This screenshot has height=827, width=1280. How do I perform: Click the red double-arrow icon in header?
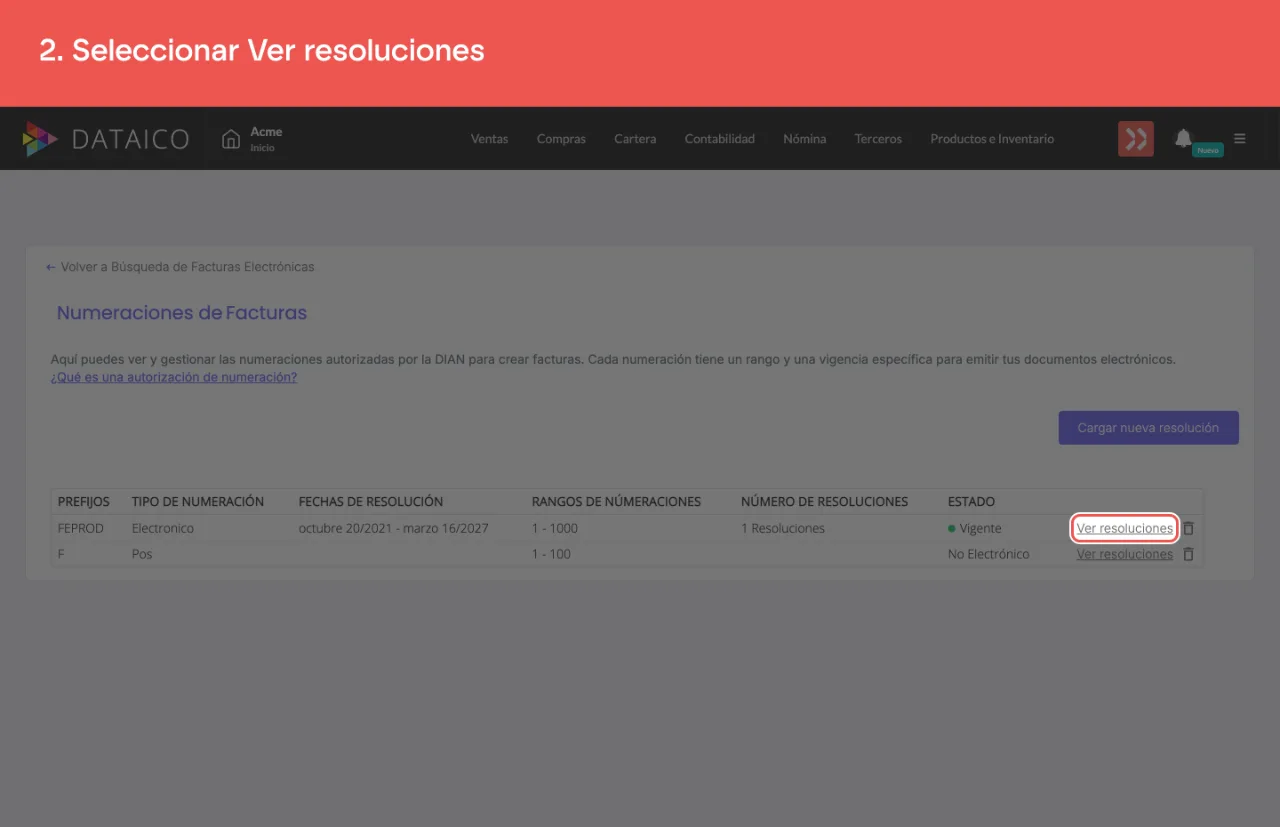coord(1136,139)
